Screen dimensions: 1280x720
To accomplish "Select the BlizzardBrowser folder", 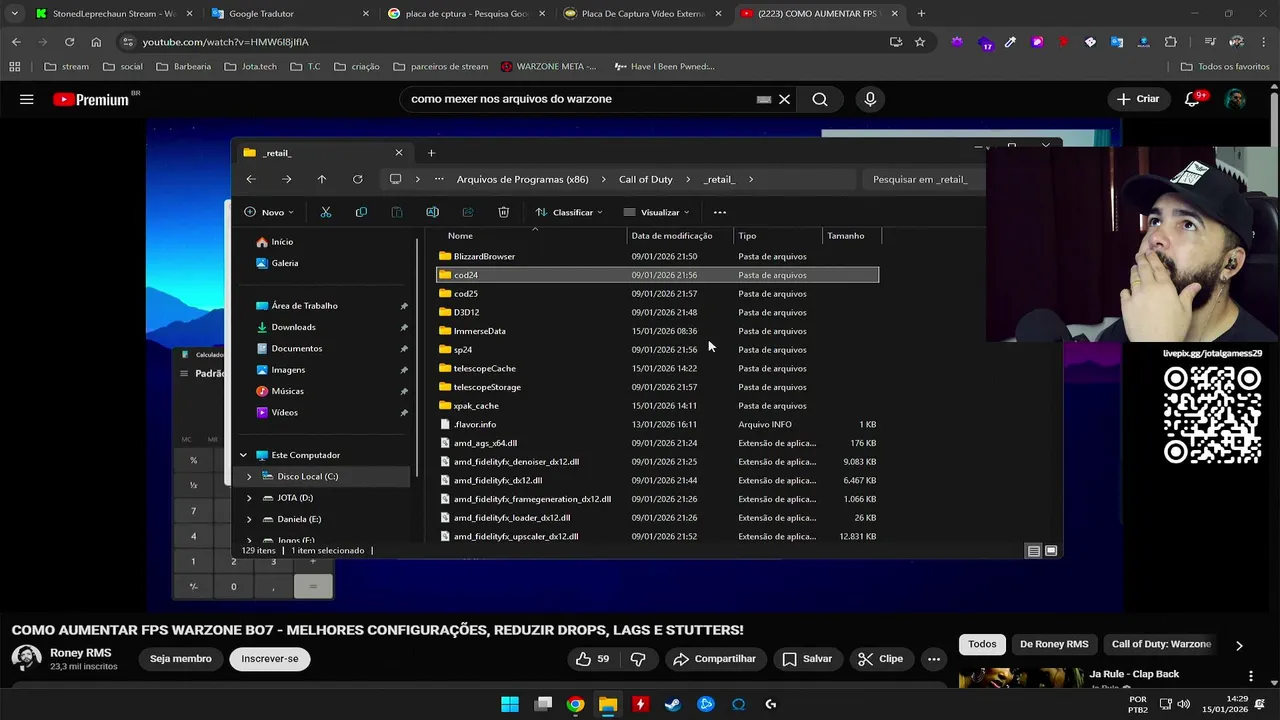I will pyautogui.click(x=657, y=256).
